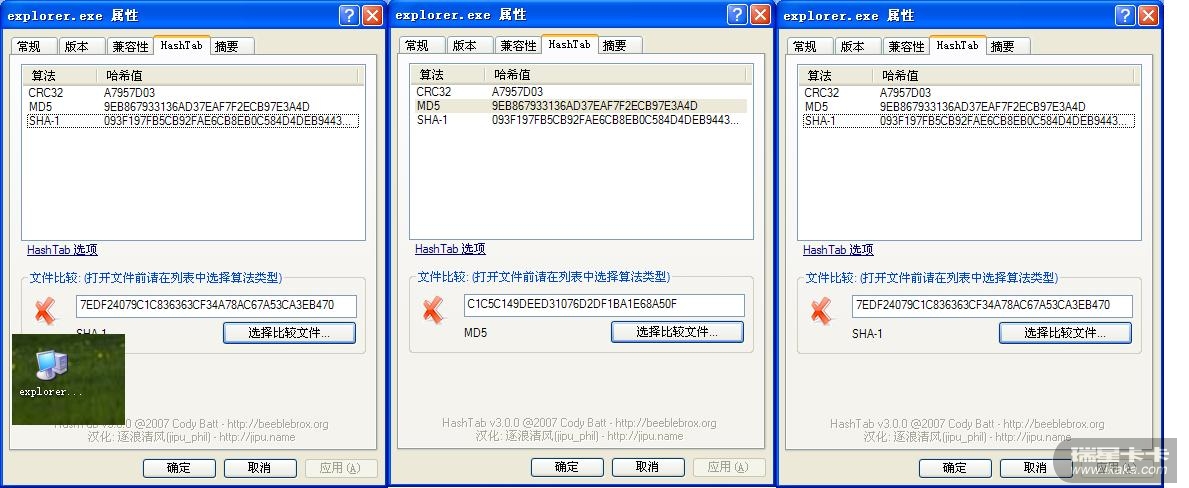Open help question mark in middle dialog
The image size is (1189, 488).
tap(737, 14)
